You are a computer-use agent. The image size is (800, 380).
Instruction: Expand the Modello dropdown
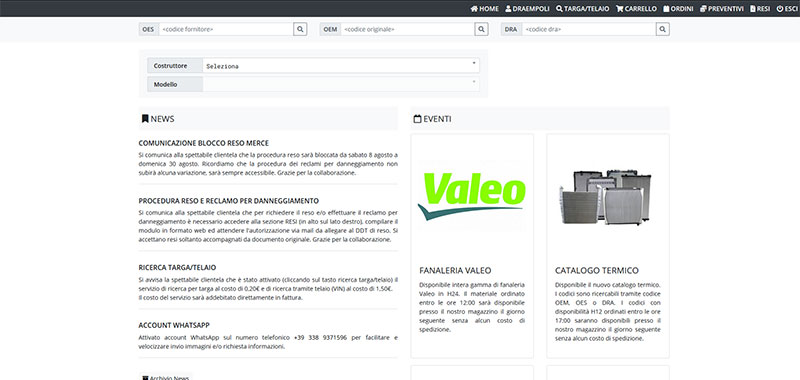click(341, 84)
